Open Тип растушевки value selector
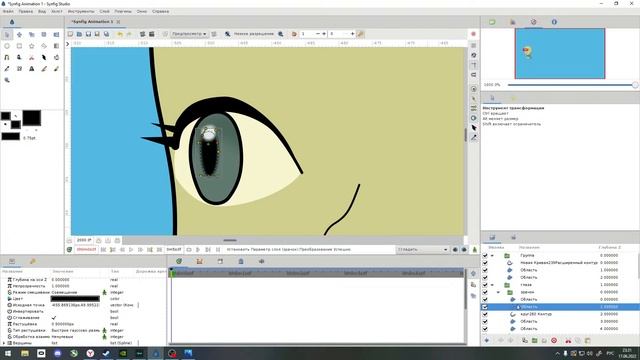 (75, 330)
